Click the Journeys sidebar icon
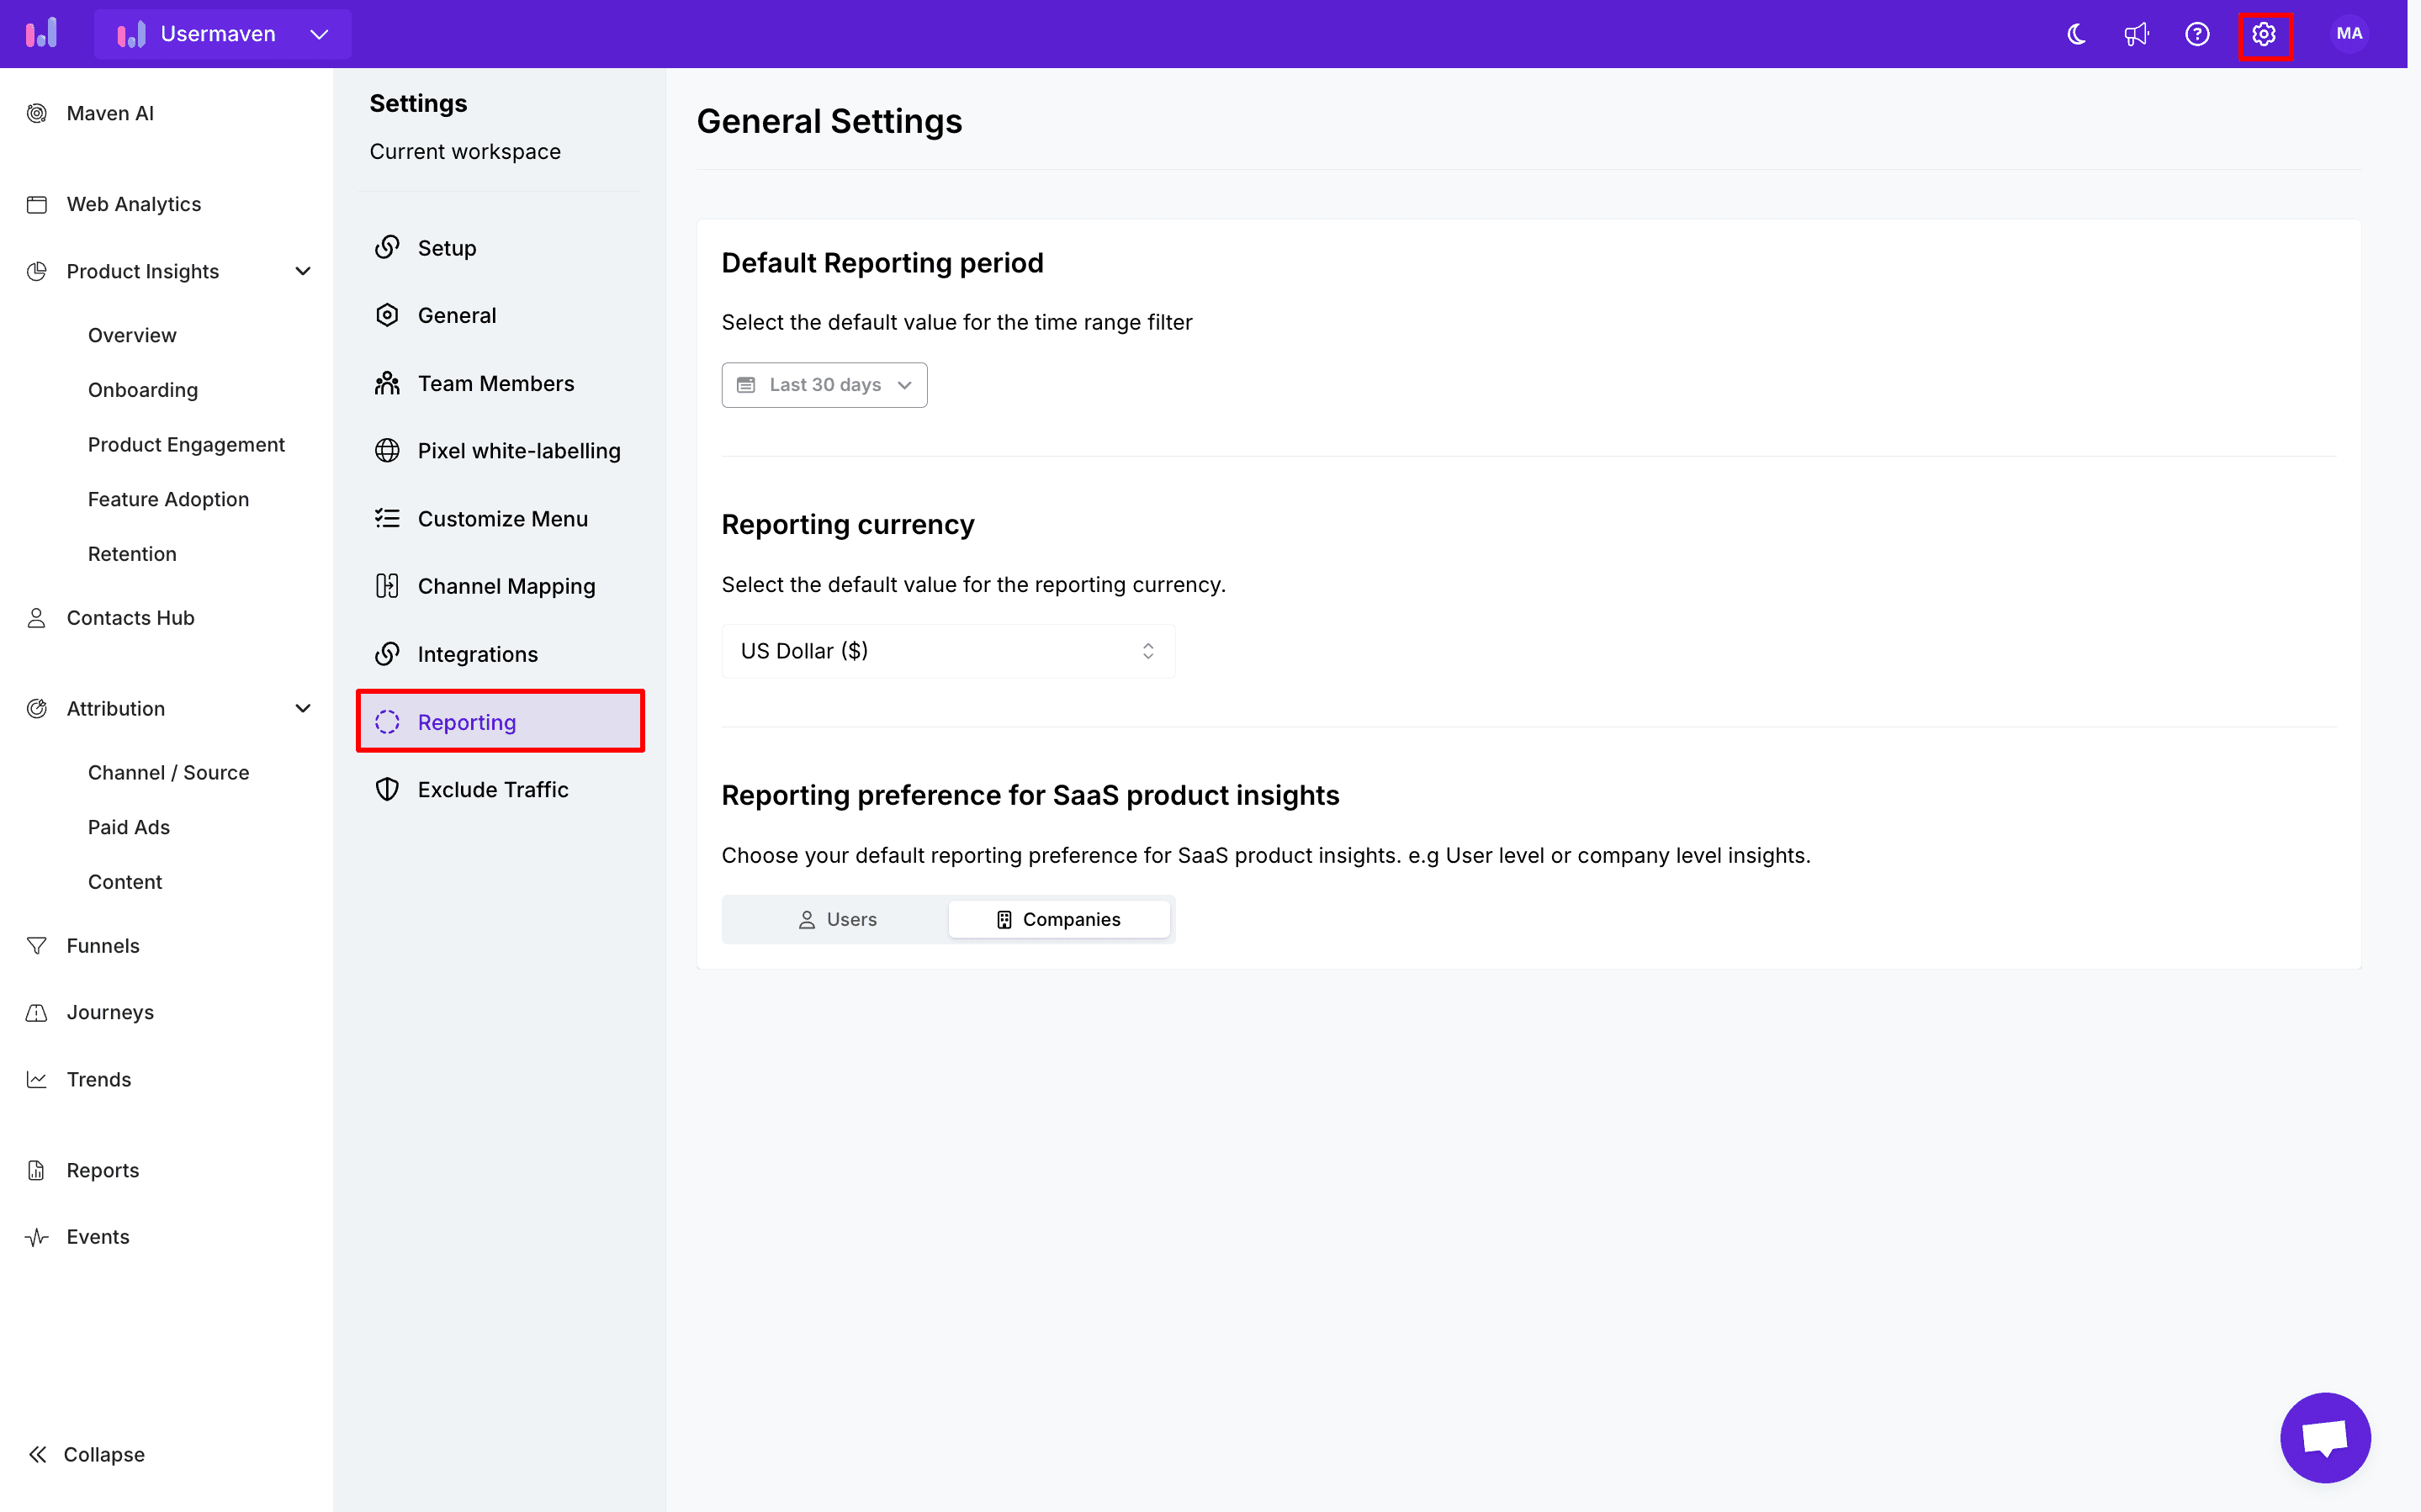 tap(39, 1012)
